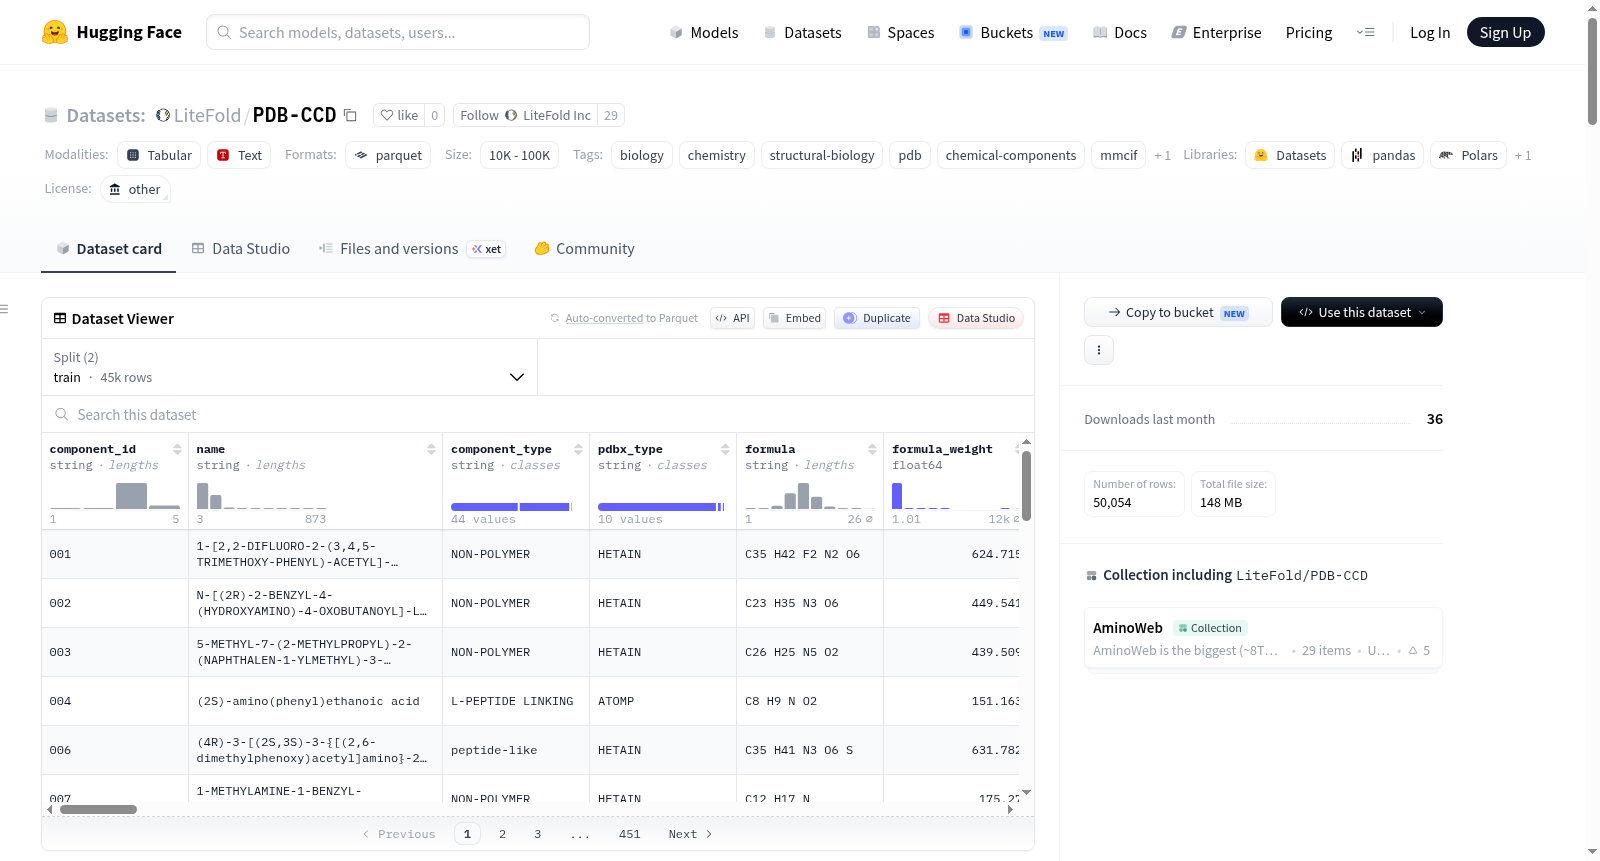Click the Log In link
The image size is (1600, 861).
coord(1430,32)
